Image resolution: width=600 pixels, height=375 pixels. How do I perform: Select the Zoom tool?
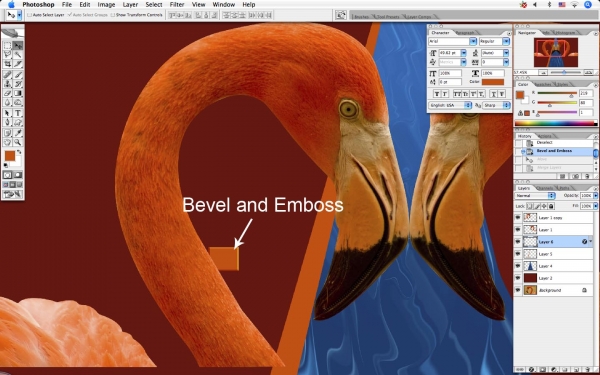18,142
